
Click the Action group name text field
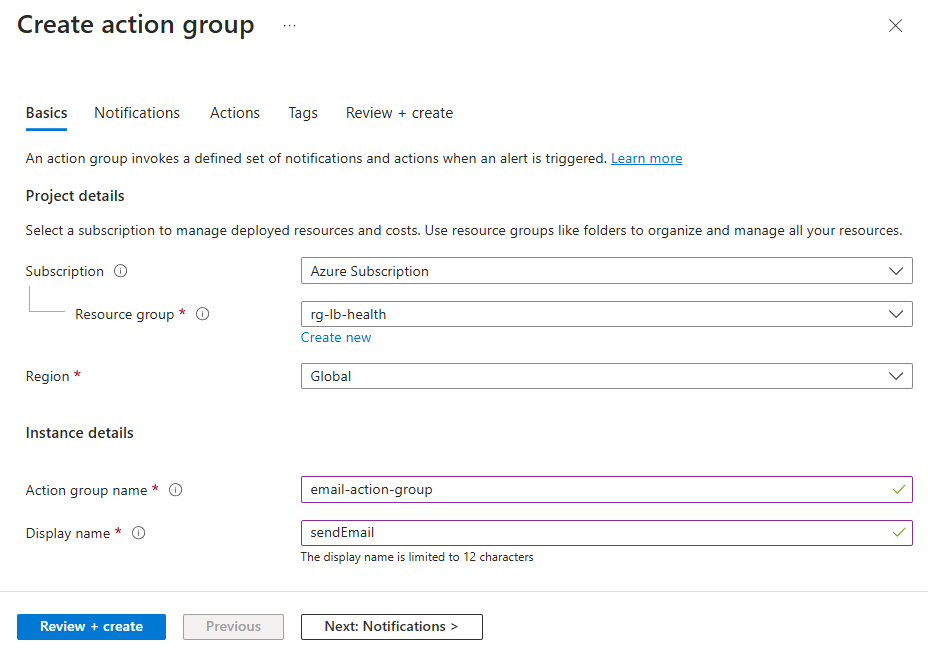pos(596,490)
